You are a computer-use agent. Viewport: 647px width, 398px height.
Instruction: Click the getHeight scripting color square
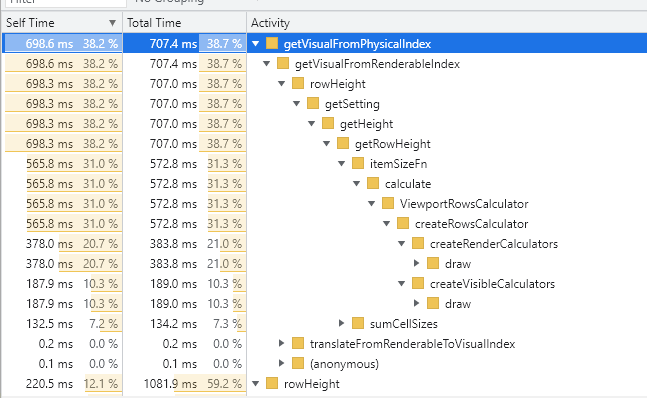pyautogui.click(x=328, y=123)
